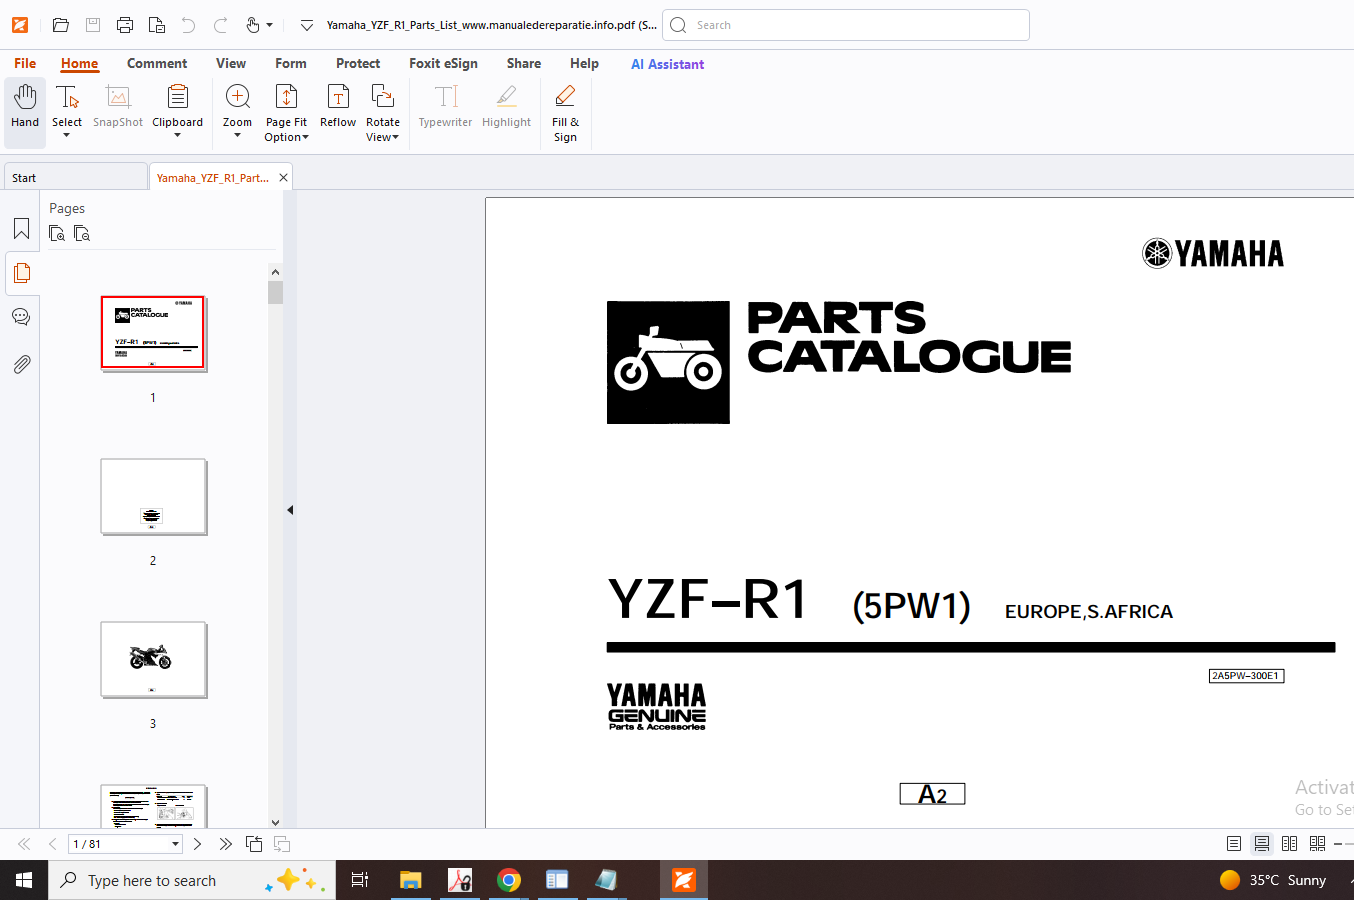1354x900 pixels.
Task: Go to next page arrow
Action: tap(197, 844)
